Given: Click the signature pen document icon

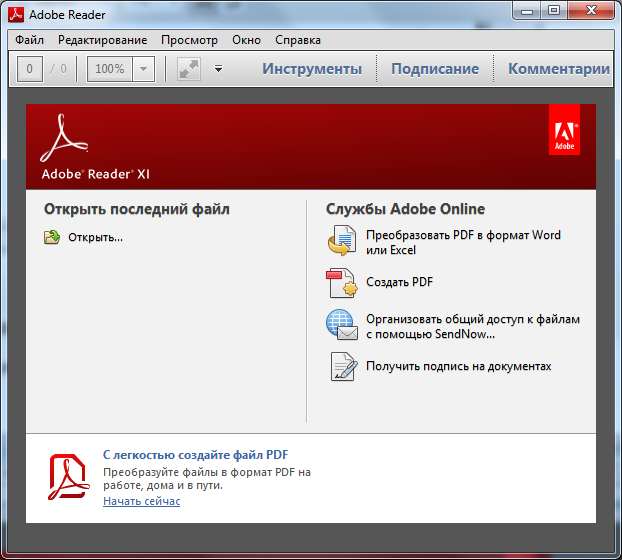Looking at the screenshot, I should pos(344,366).
